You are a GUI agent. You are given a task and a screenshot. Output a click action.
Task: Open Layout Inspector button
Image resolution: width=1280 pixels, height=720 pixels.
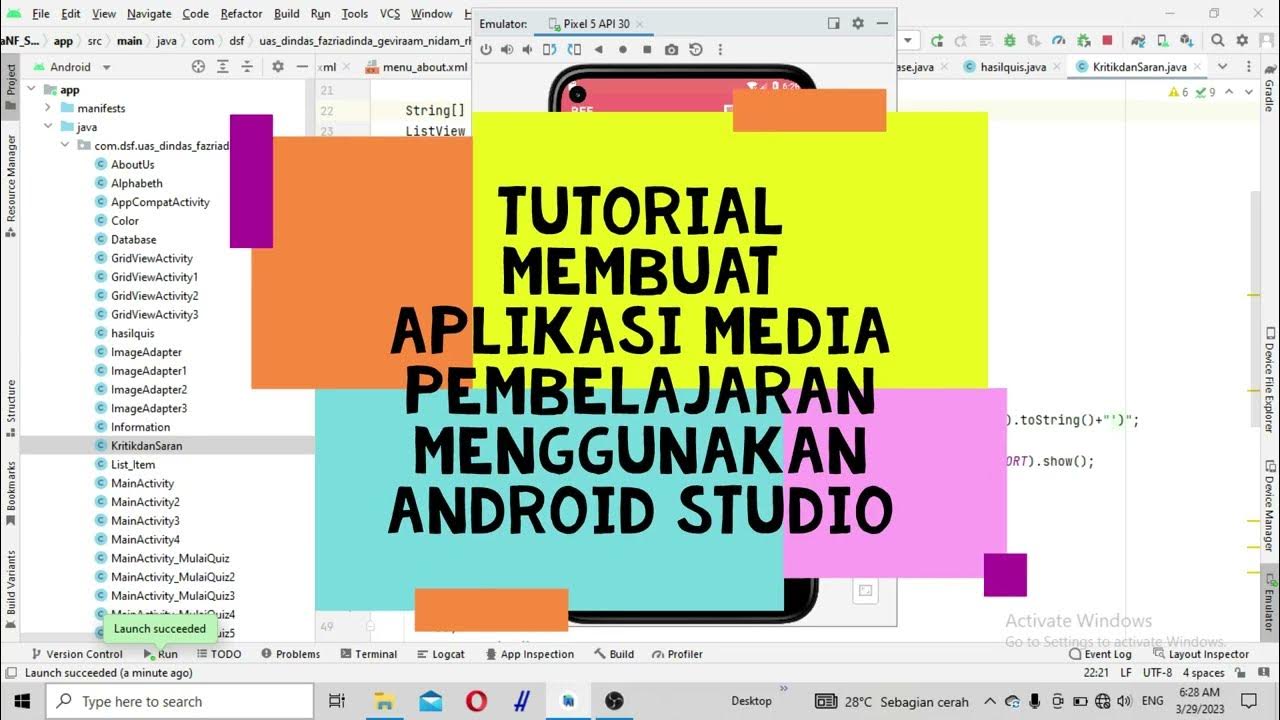coord(1200,654)
